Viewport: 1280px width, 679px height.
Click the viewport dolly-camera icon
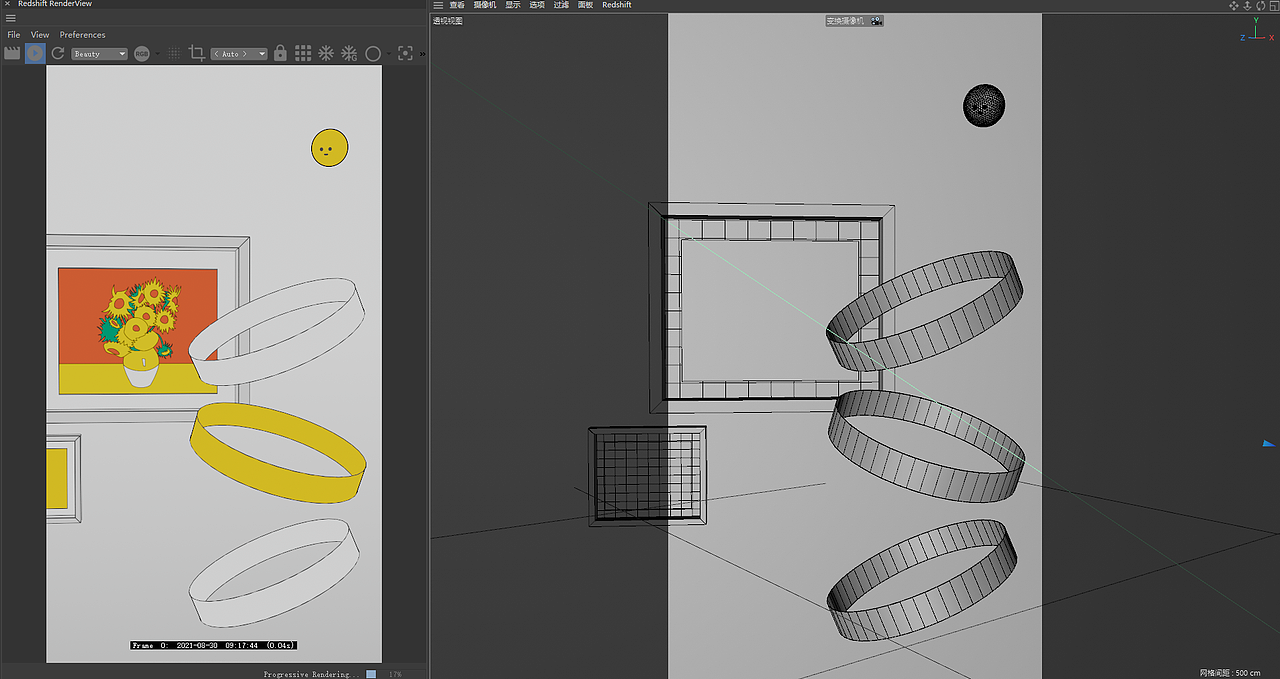click(1247, 5)
